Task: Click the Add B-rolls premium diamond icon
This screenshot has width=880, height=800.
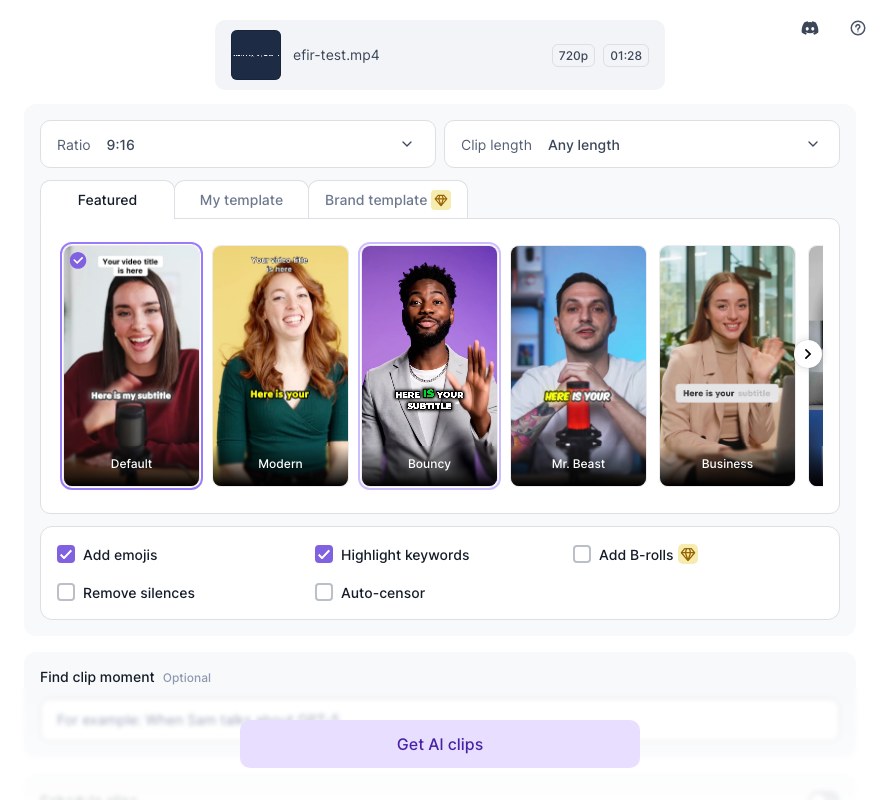Action: [688, 554]
